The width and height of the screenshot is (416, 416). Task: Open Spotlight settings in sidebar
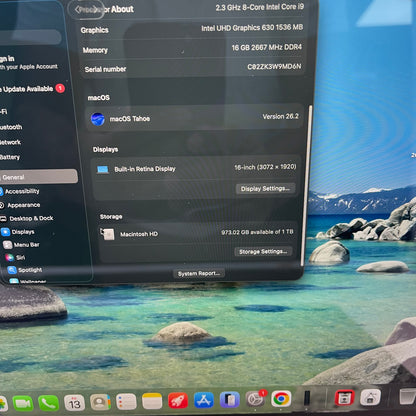click(x=25, y=270)
